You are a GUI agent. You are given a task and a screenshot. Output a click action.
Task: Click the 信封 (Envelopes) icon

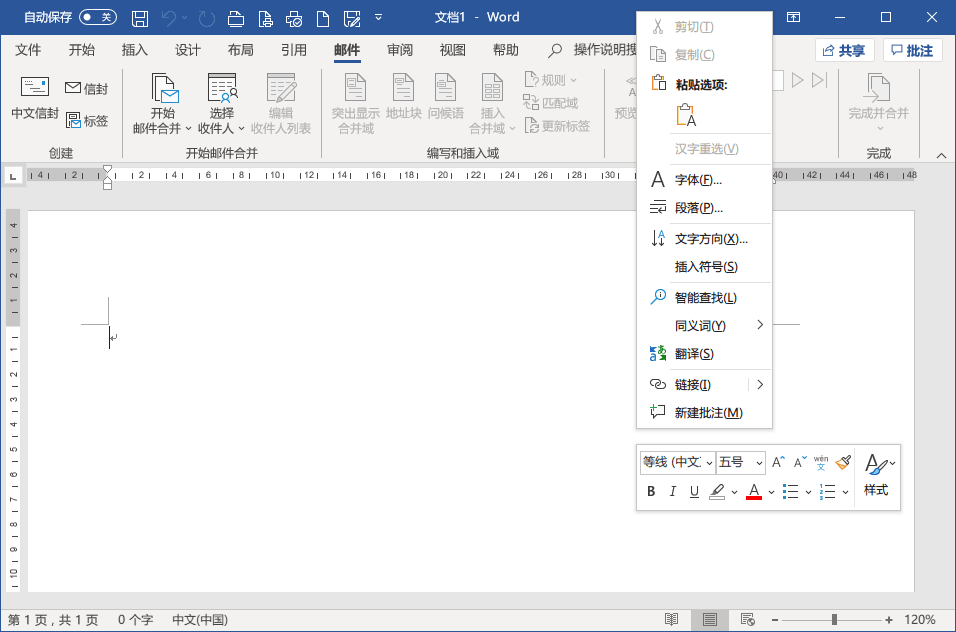click(86, 88)
